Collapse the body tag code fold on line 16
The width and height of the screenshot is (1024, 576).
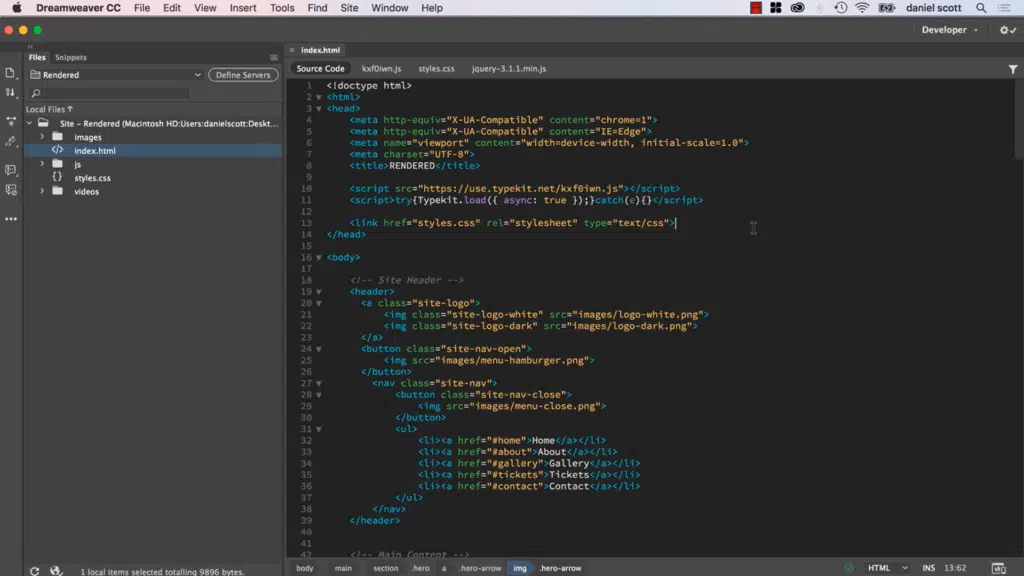click(319, 257)
